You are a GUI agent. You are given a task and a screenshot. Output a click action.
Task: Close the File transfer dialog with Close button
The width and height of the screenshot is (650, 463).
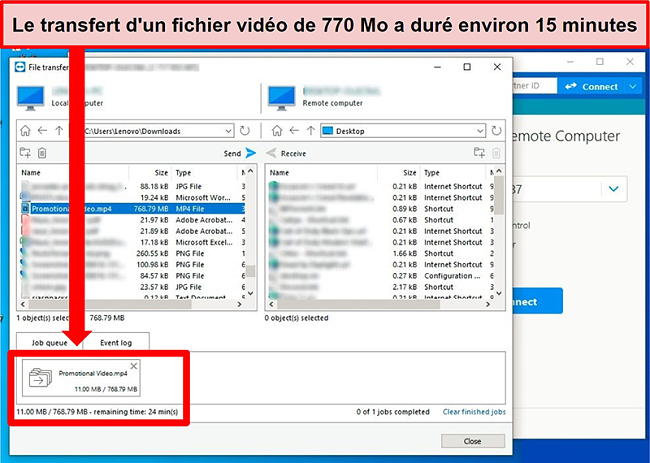pos(473,441)
